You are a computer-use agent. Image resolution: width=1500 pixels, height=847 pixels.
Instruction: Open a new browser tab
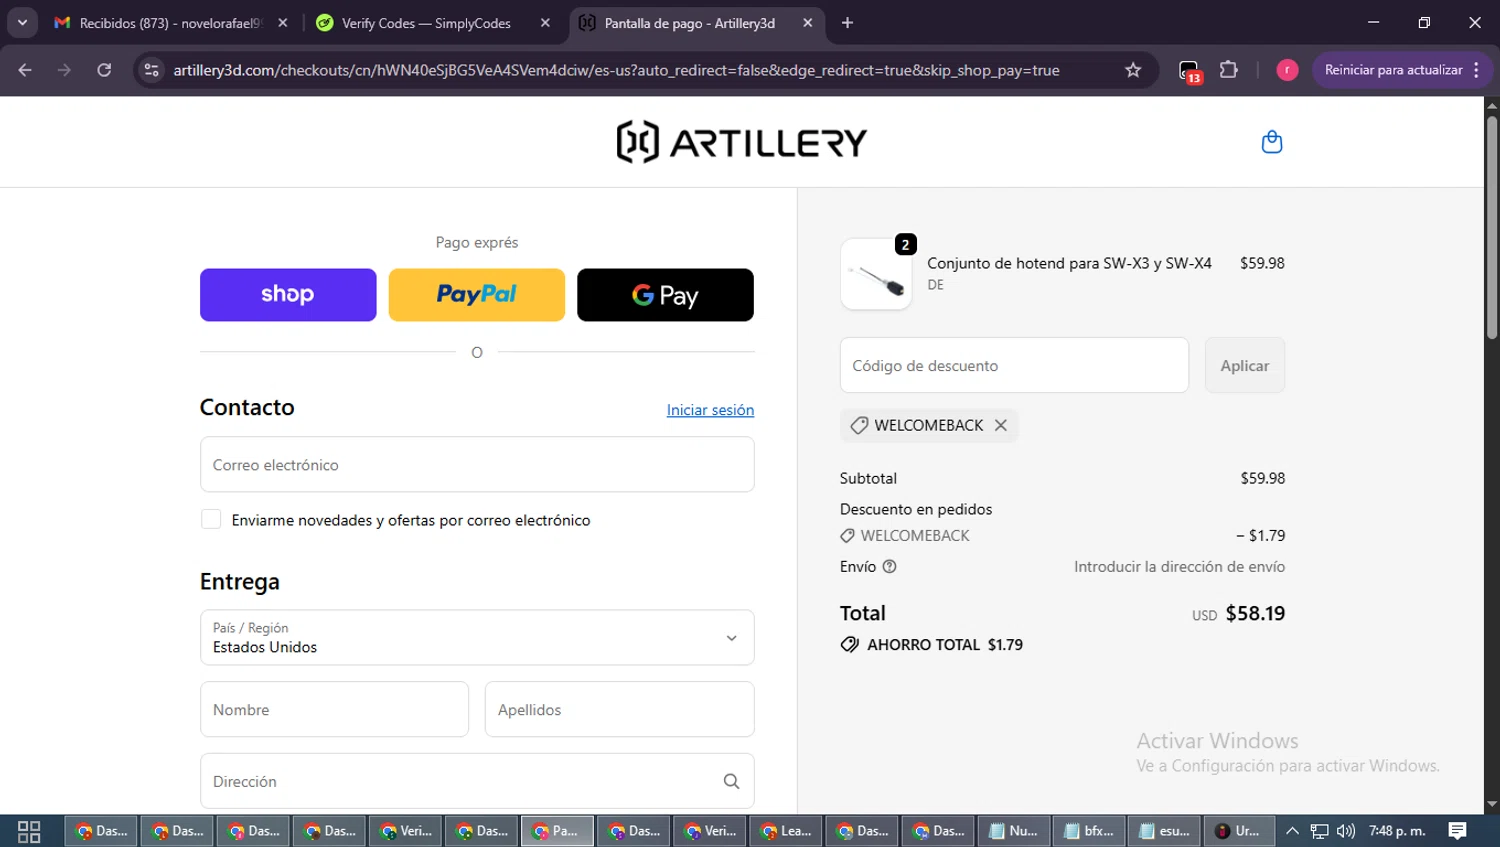pos(847,23)
